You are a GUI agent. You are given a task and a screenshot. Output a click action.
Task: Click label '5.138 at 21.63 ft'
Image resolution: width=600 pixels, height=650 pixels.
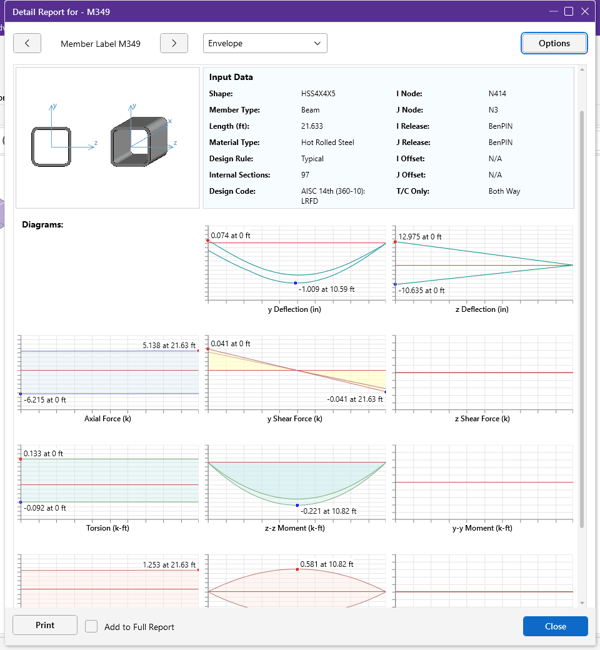(169, 345)
